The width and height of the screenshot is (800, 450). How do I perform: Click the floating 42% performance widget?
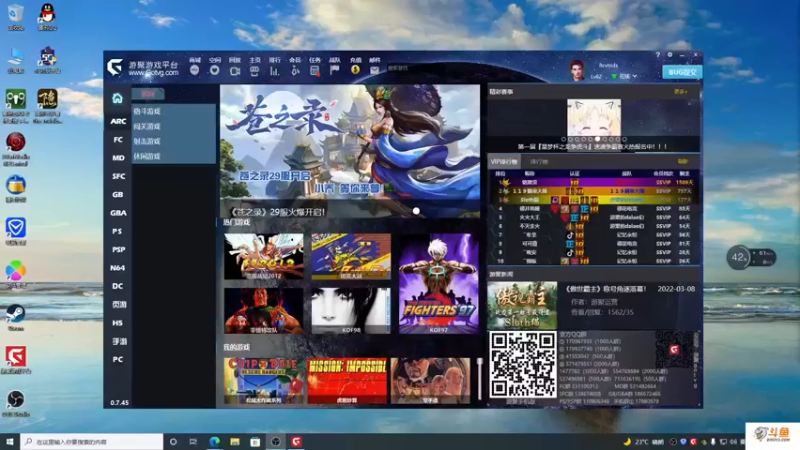click(751, 257)
